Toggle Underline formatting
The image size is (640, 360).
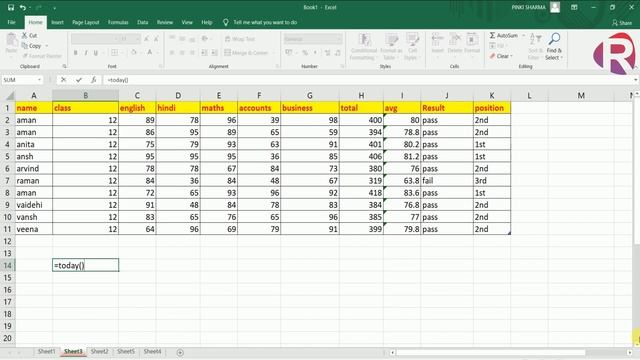click(x=96, y=53)
